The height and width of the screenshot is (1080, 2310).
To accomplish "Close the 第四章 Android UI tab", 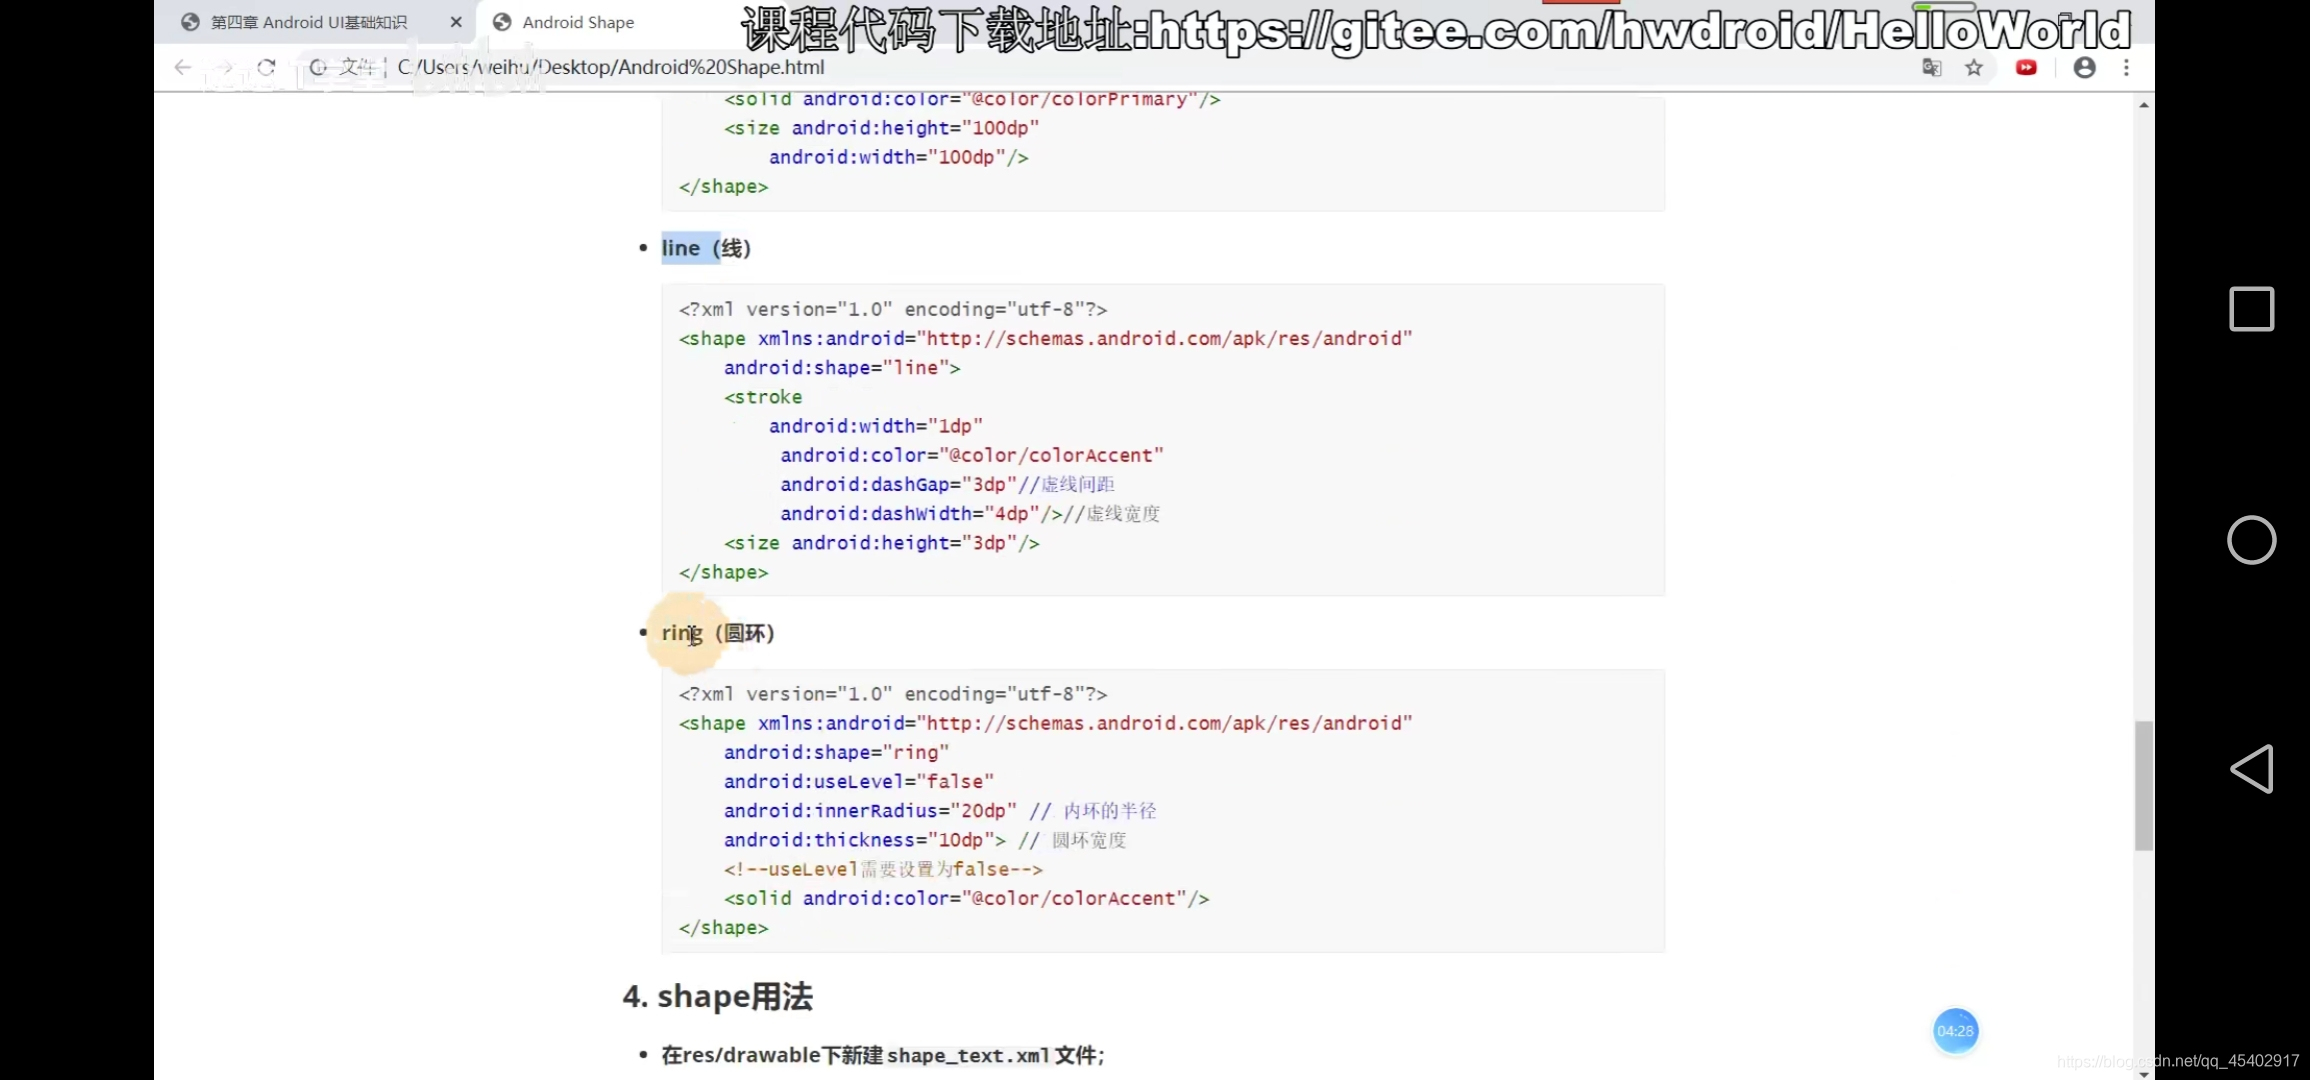I will tap(456, 21).
